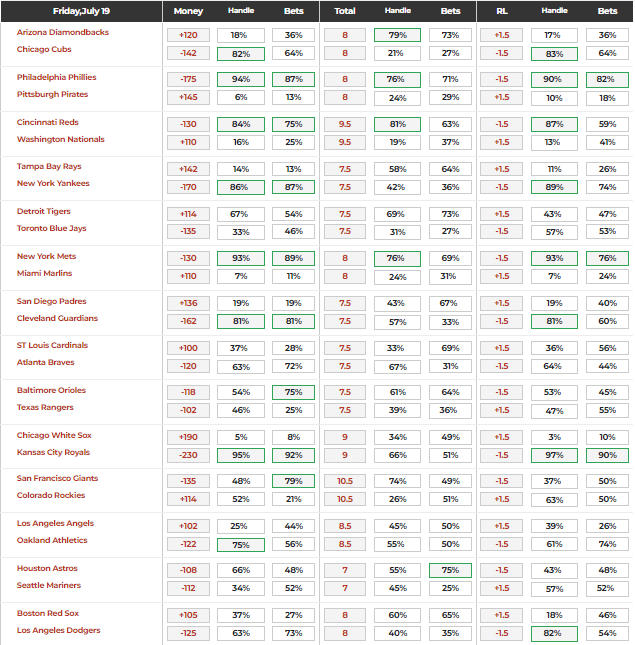Select the Yankees 89% run line handle
Image resolution: width=635 pixels, height=645 pixels.
click(554, 187)
